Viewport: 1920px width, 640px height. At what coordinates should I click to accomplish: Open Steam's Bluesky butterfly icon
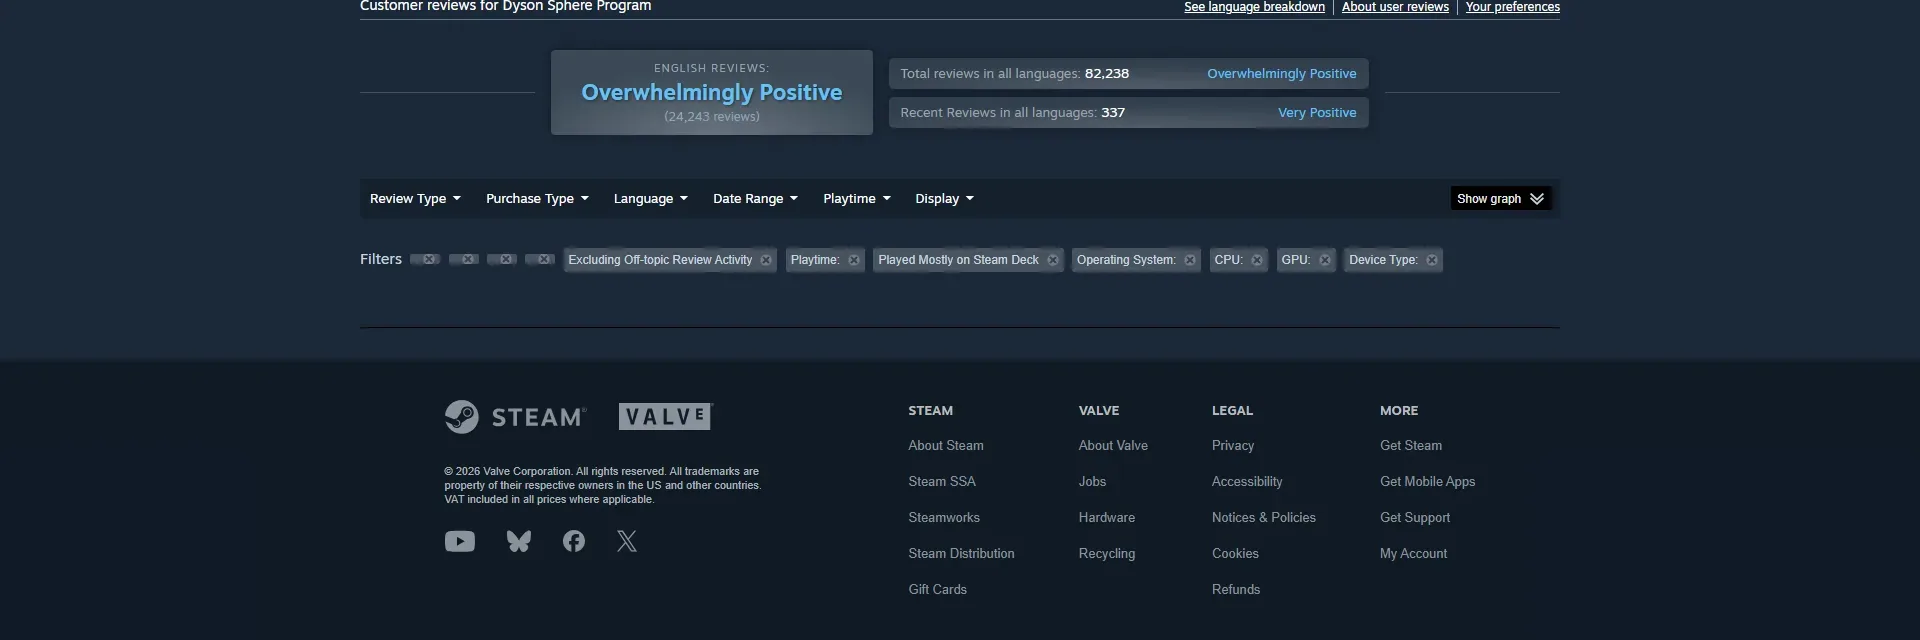tap(518, 541)
